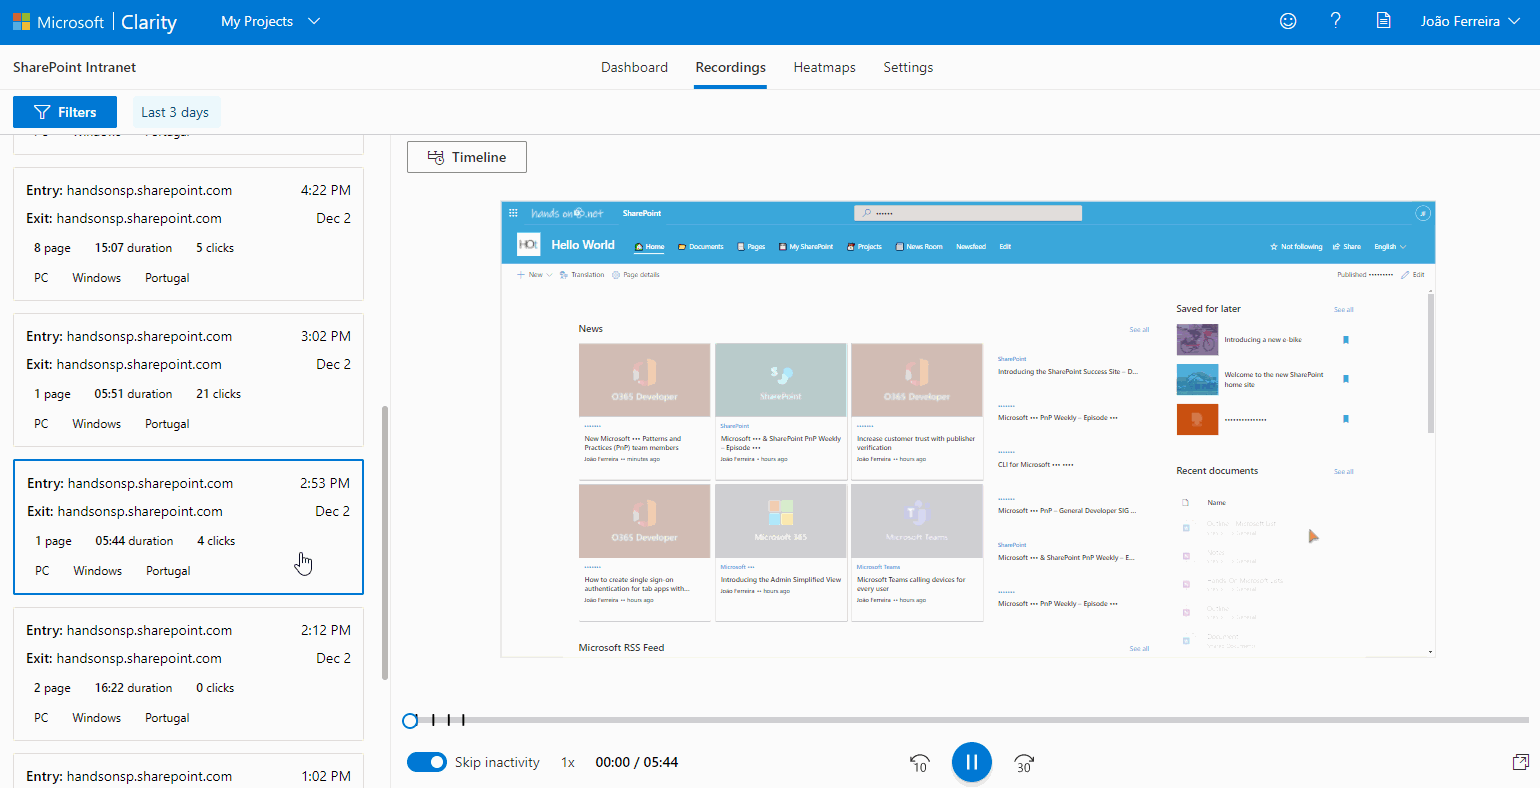Select the 2:12 PM recording card
This screenshot has width=1540, height=788.
[188, 674]
